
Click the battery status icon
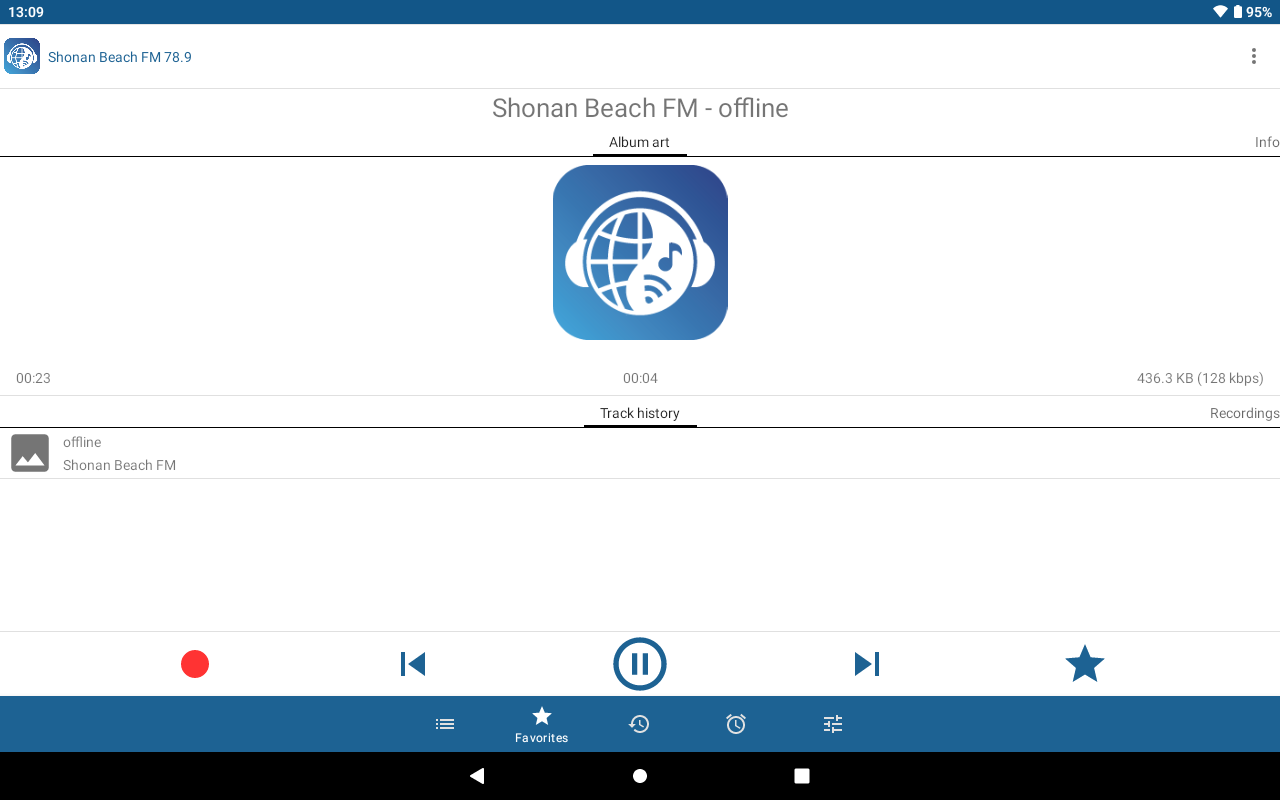click(1238, 12)
